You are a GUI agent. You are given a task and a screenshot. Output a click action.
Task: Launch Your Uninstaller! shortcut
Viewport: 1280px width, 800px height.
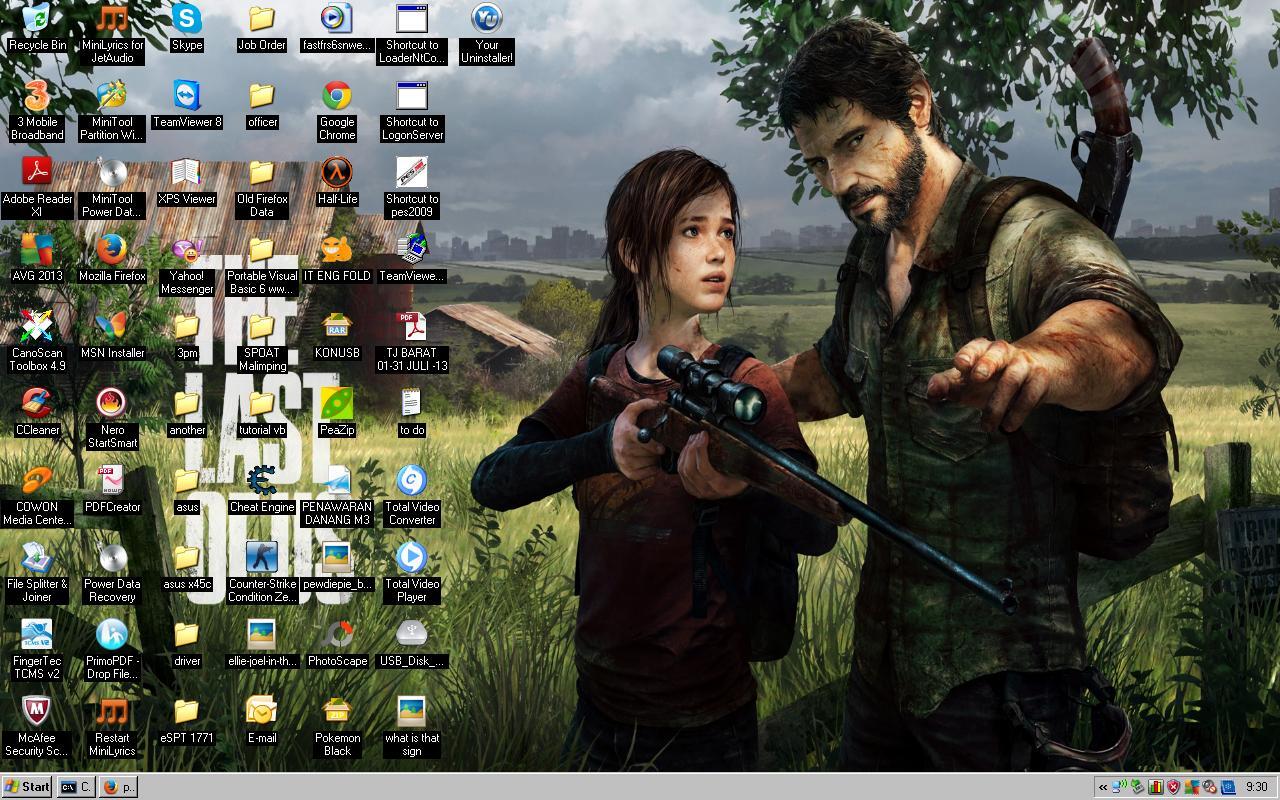tap(487, 18)
